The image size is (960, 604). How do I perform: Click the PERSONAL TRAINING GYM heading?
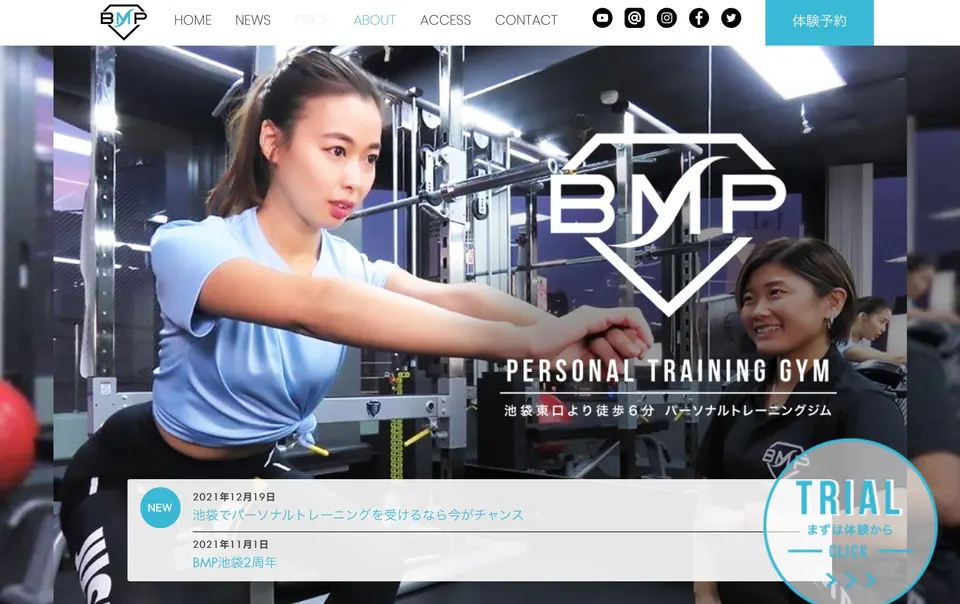click(x=668, y=371)
